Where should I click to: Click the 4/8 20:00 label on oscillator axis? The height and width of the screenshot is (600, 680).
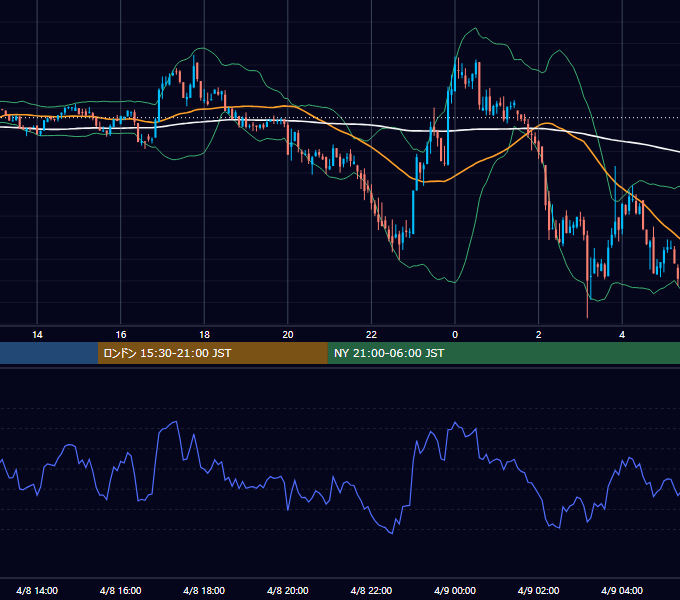(x=288, y=590)
